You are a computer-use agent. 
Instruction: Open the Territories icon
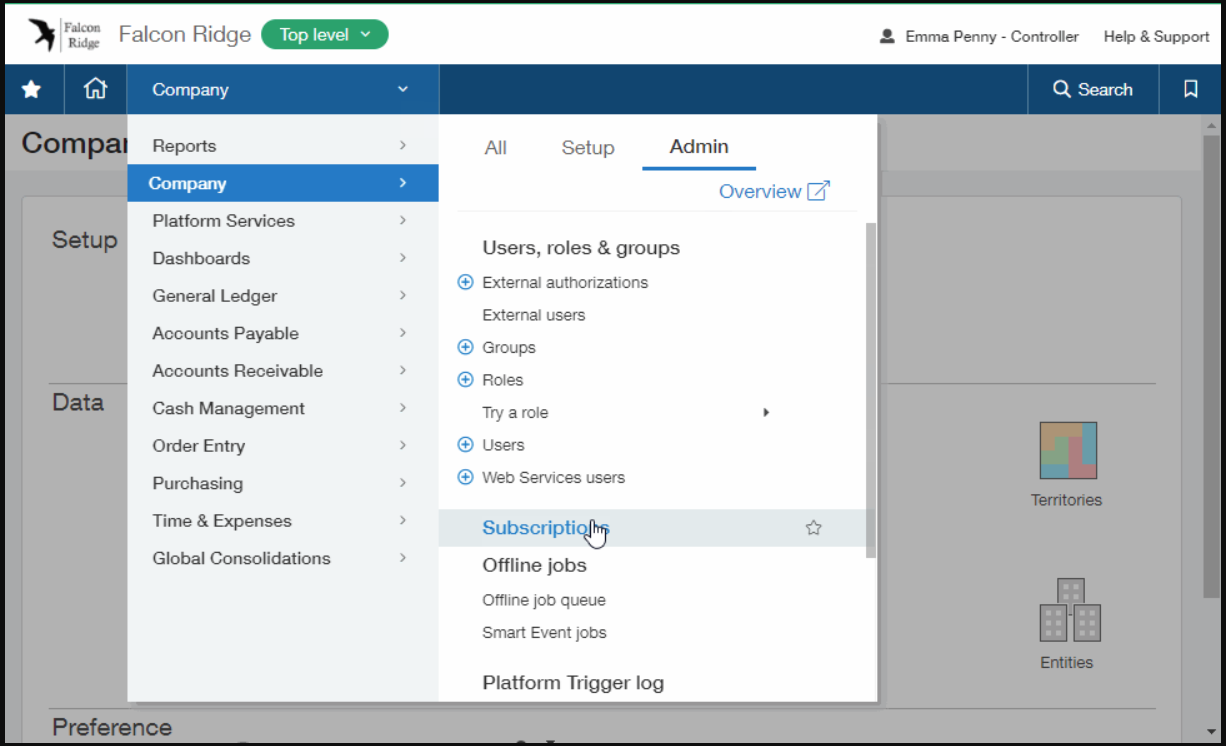click(1066, 450)
